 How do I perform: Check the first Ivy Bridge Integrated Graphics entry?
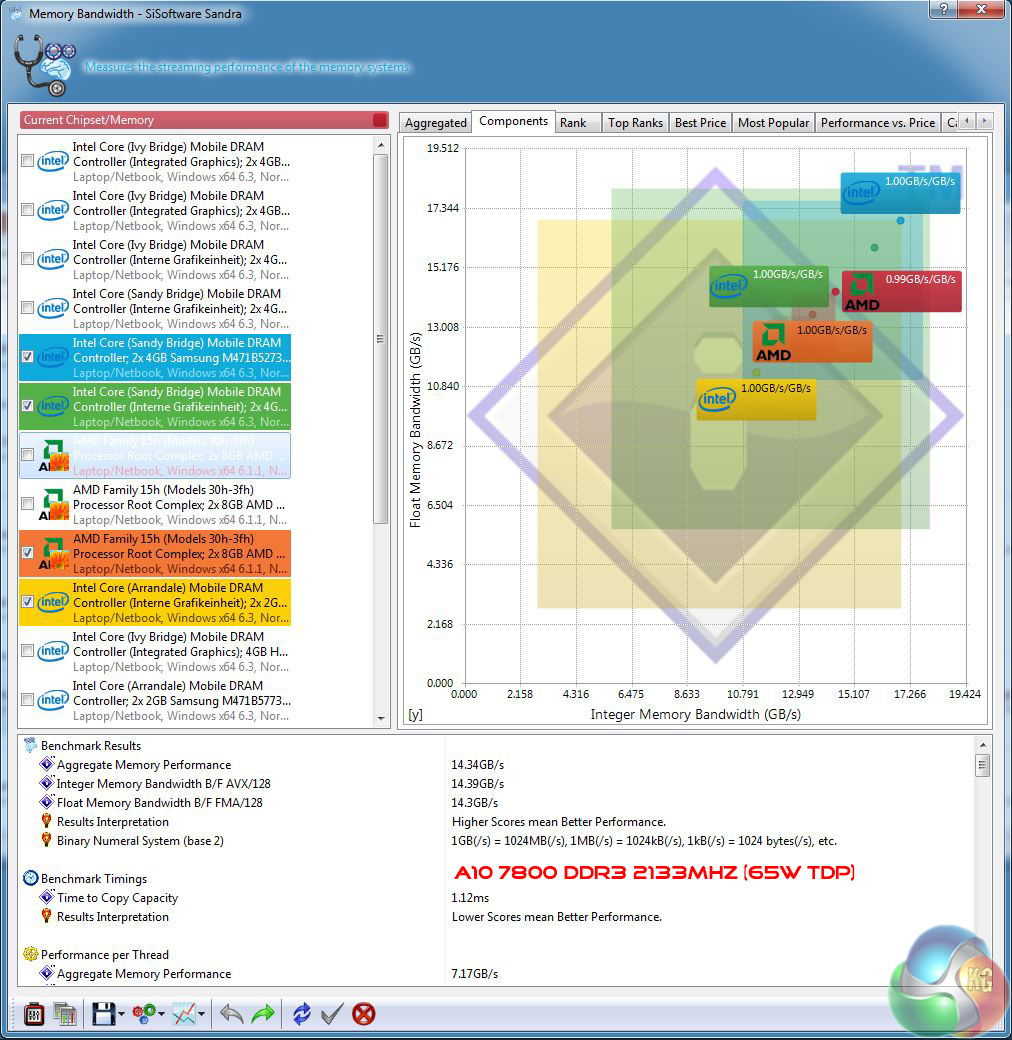27,161
